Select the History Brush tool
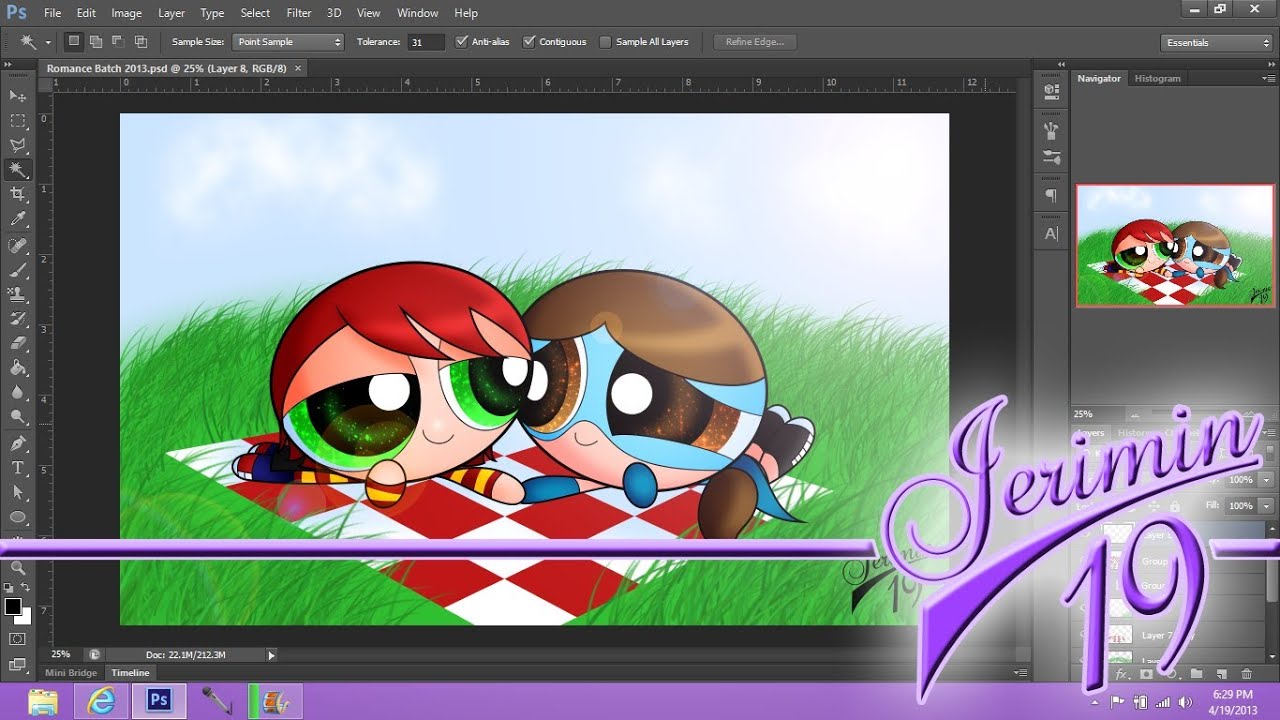Screen dimensions: 1280x720 coord(18,319)
